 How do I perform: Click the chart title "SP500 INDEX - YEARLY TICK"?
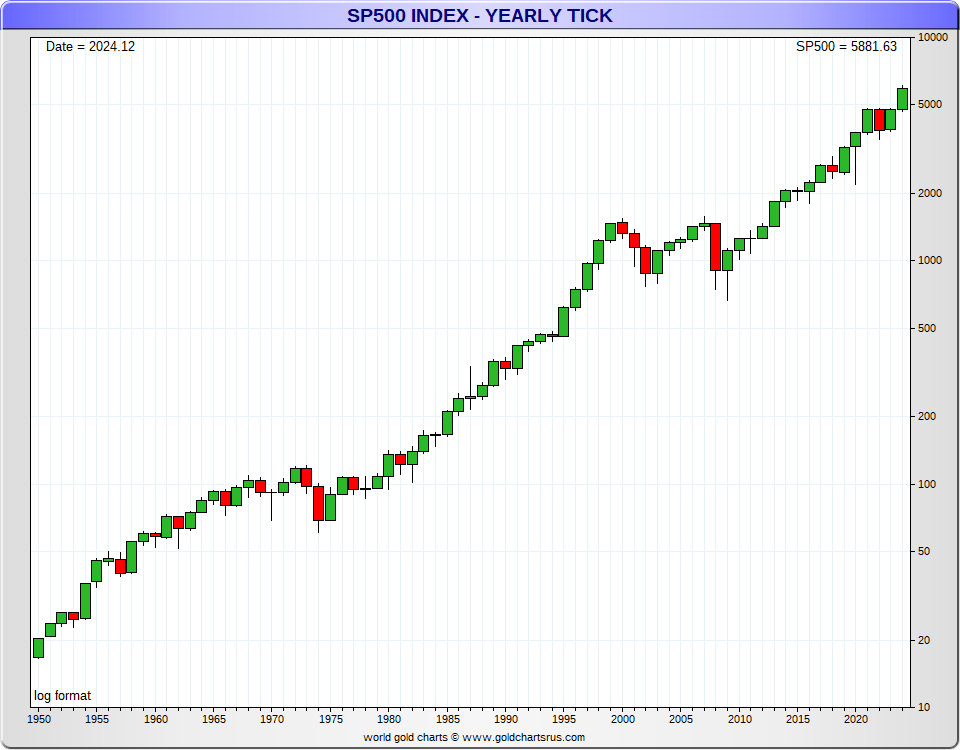[x=479, y=15]
